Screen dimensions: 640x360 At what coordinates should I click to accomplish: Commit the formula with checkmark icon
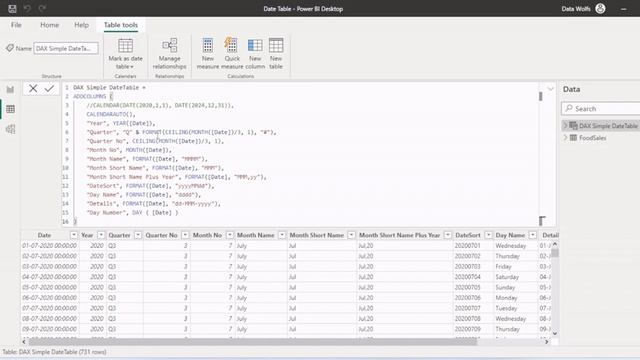[49, 88]
